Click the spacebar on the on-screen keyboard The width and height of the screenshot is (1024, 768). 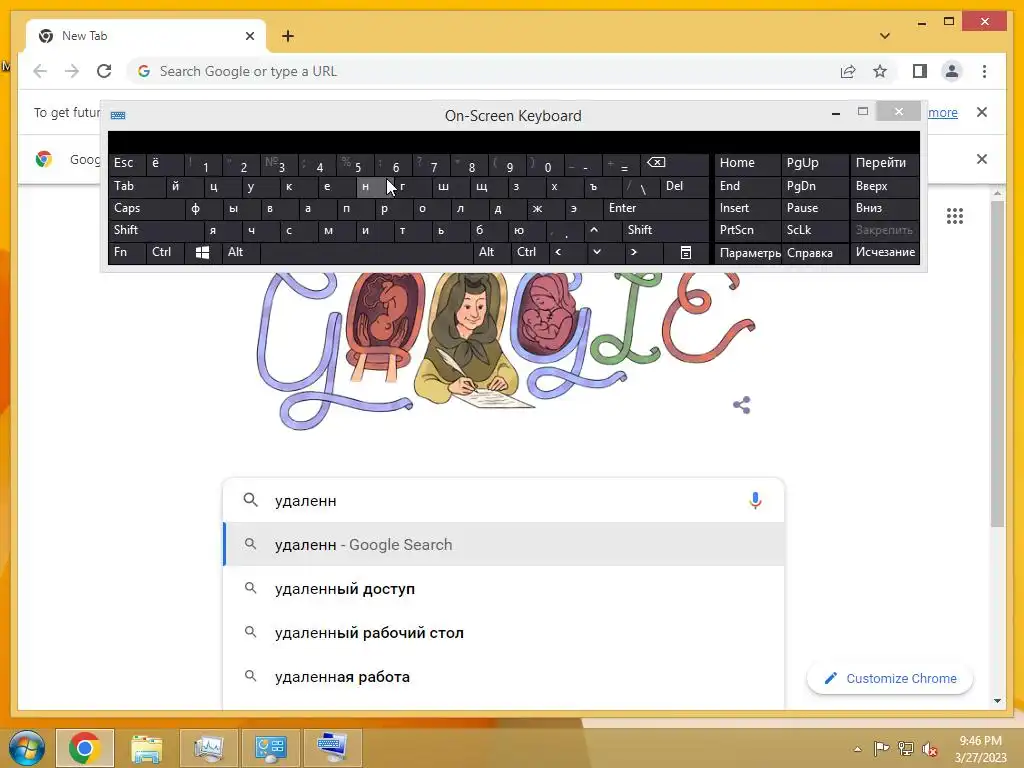tap(366, 252)
